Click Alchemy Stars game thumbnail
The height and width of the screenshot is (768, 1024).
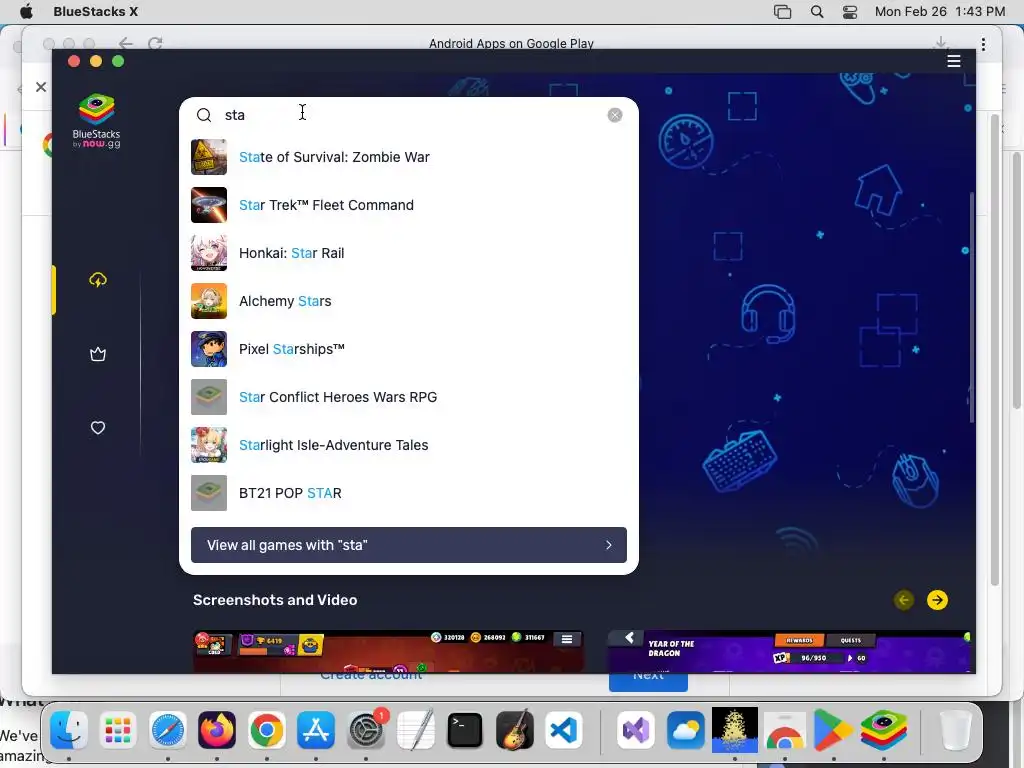(209, 301)
